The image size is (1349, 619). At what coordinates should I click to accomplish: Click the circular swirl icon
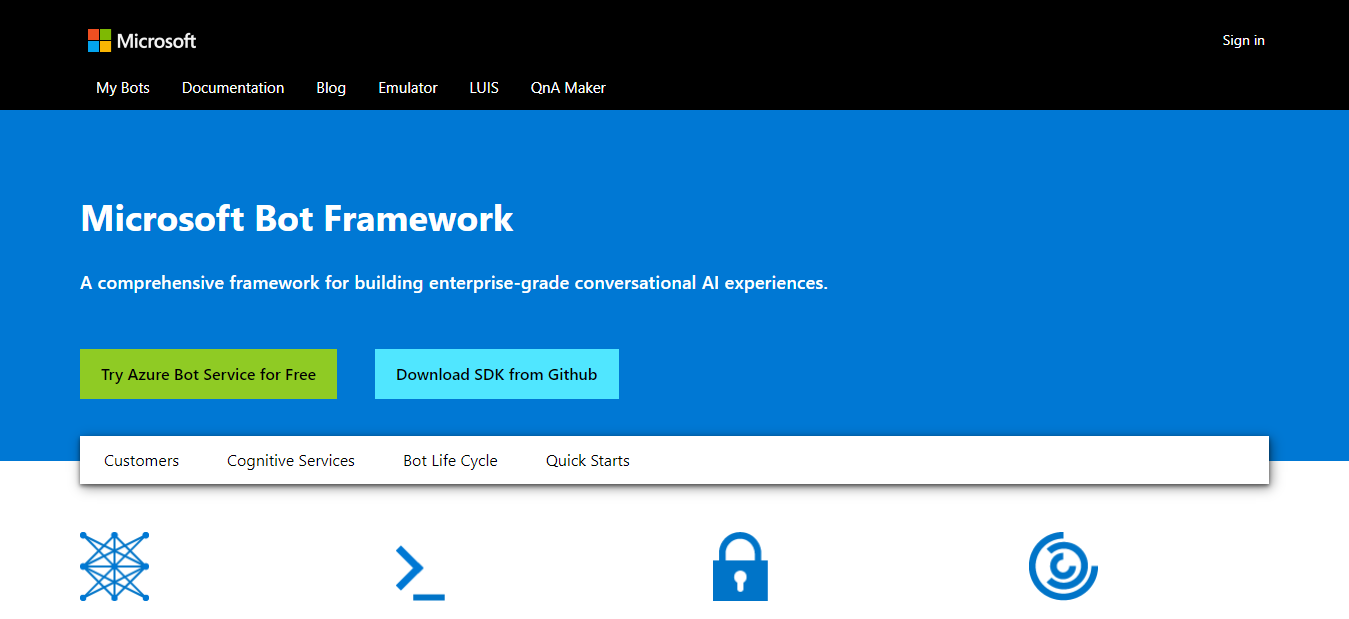[1063, 566]
